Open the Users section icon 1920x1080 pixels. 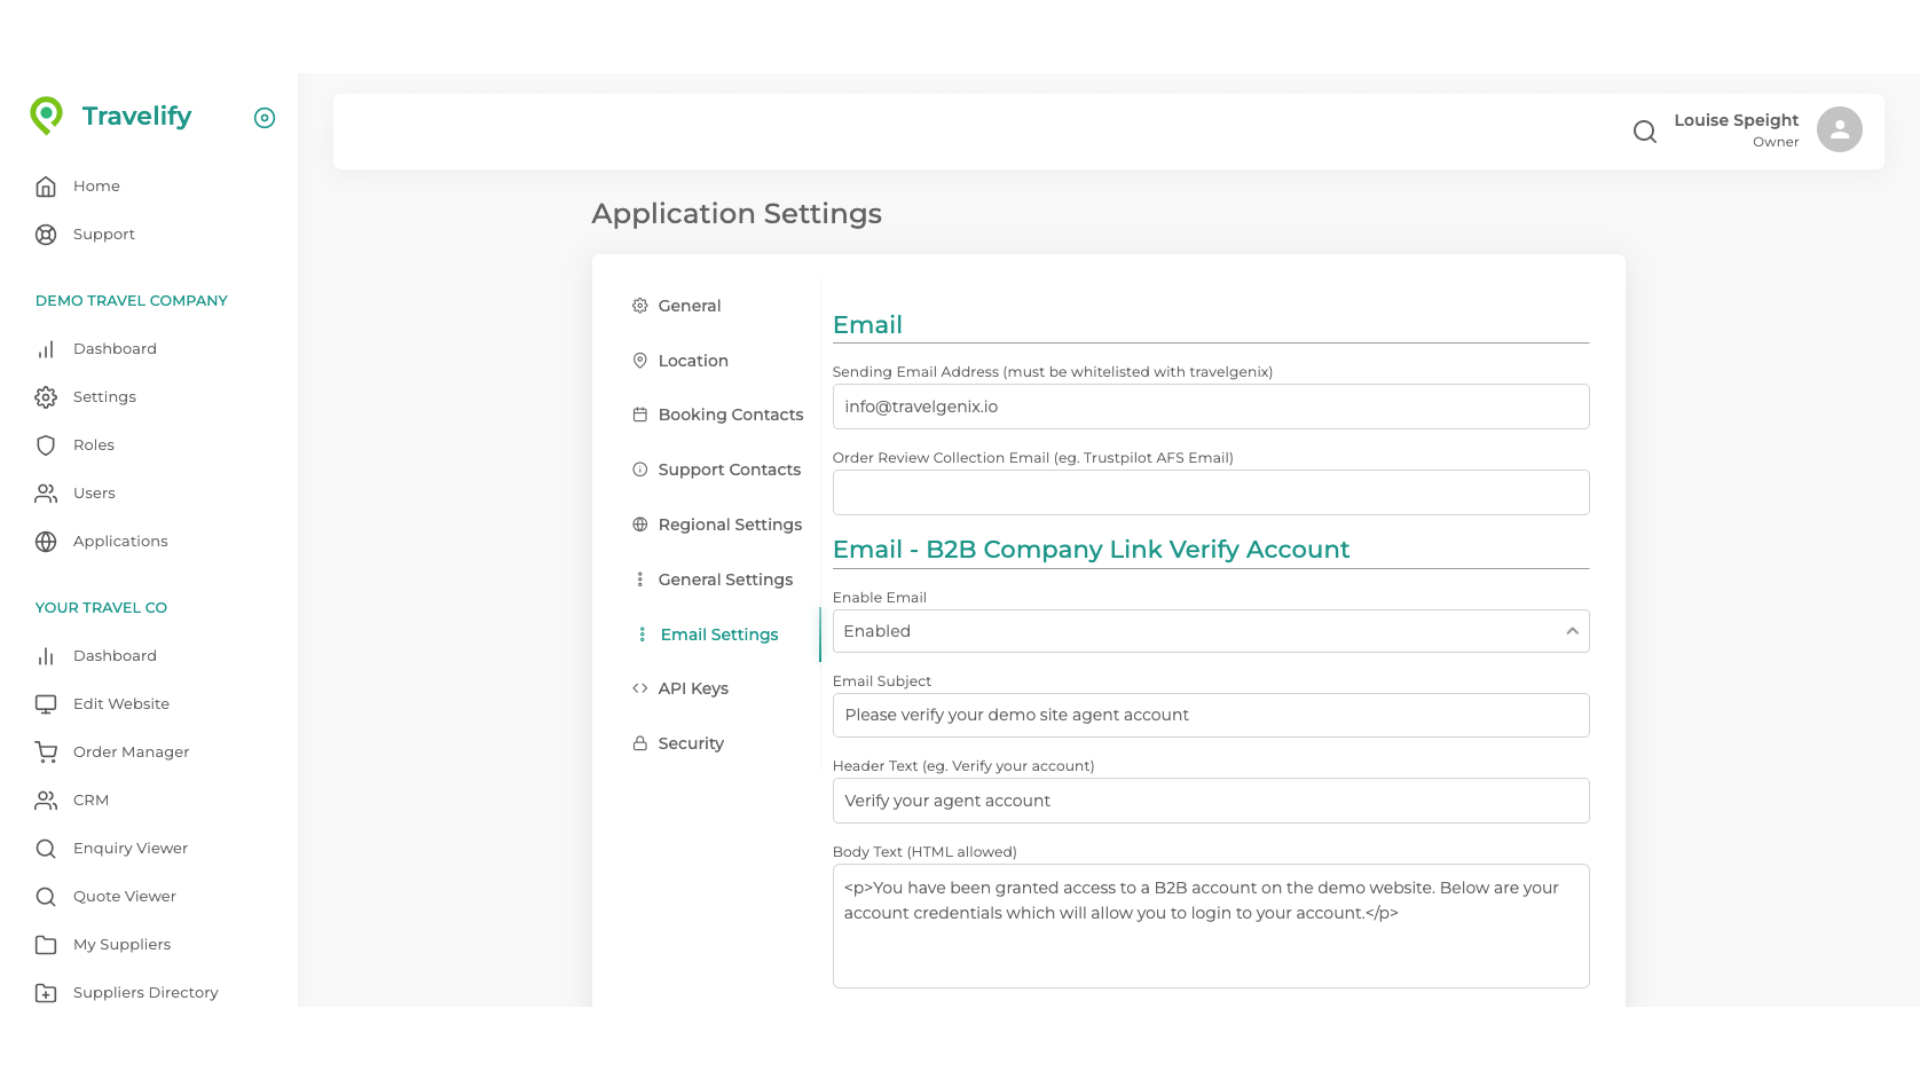point(46,493)
